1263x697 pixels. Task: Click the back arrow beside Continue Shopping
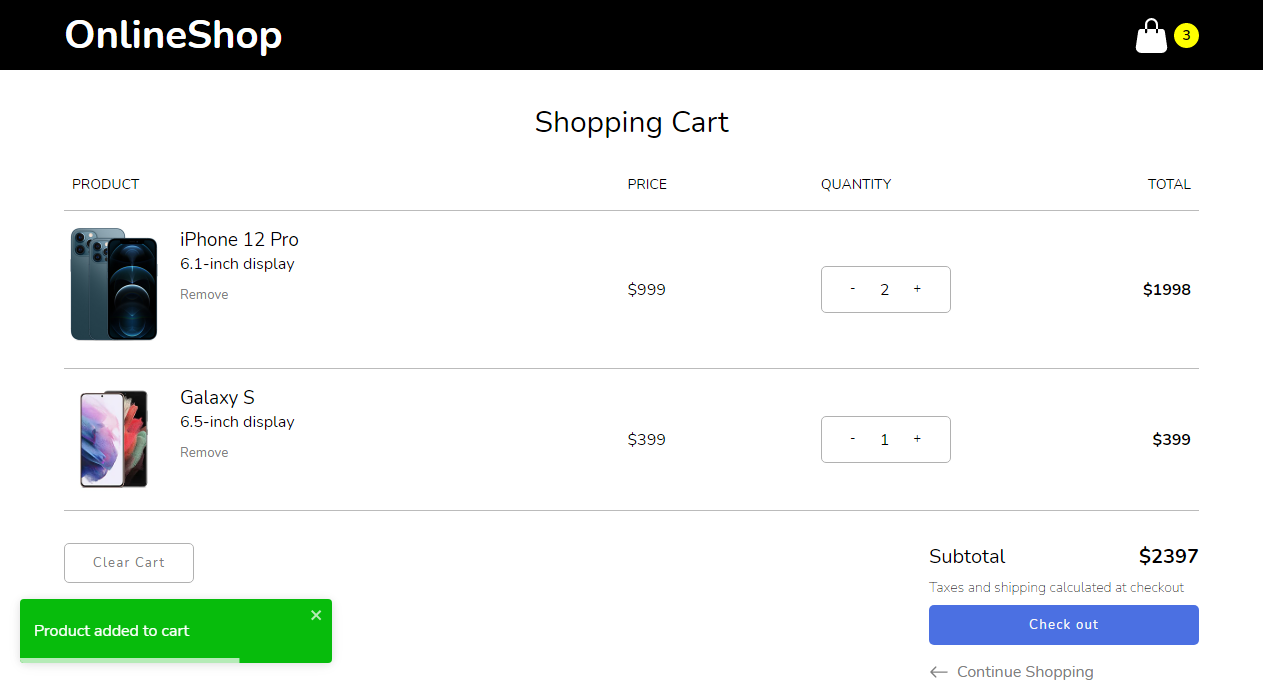click(938, 672)
